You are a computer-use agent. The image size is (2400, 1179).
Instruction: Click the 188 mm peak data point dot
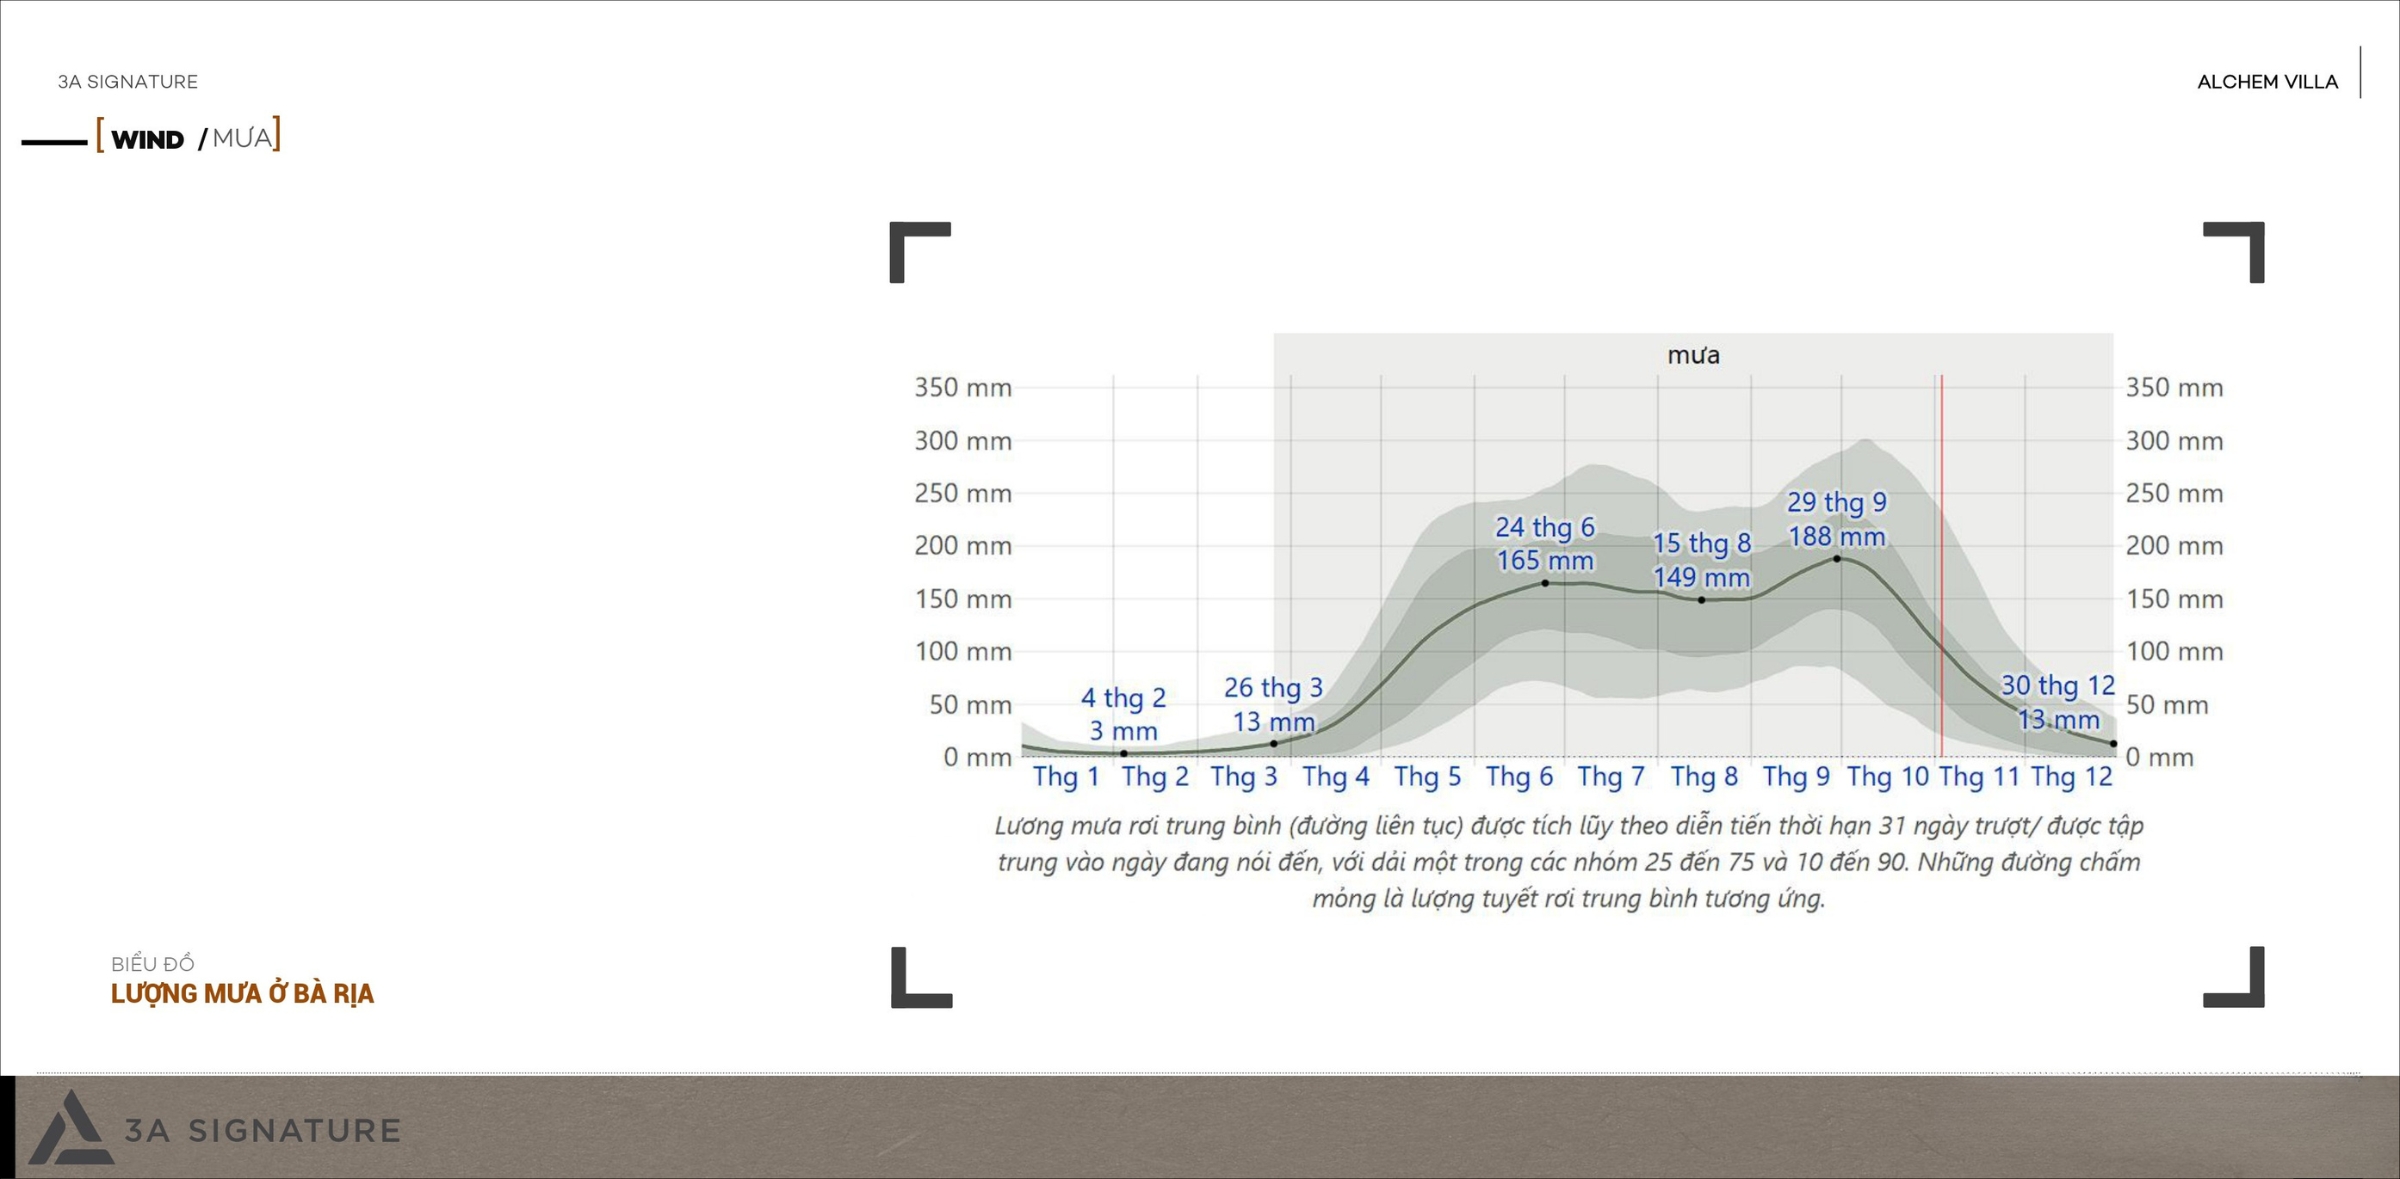pyautogui.click(x=1837, y=559)
